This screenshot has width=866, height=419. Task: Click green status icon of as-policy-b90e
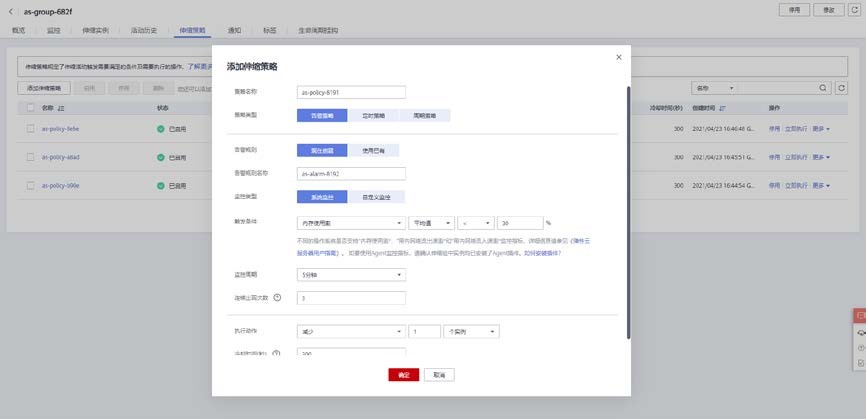(161, 186)
